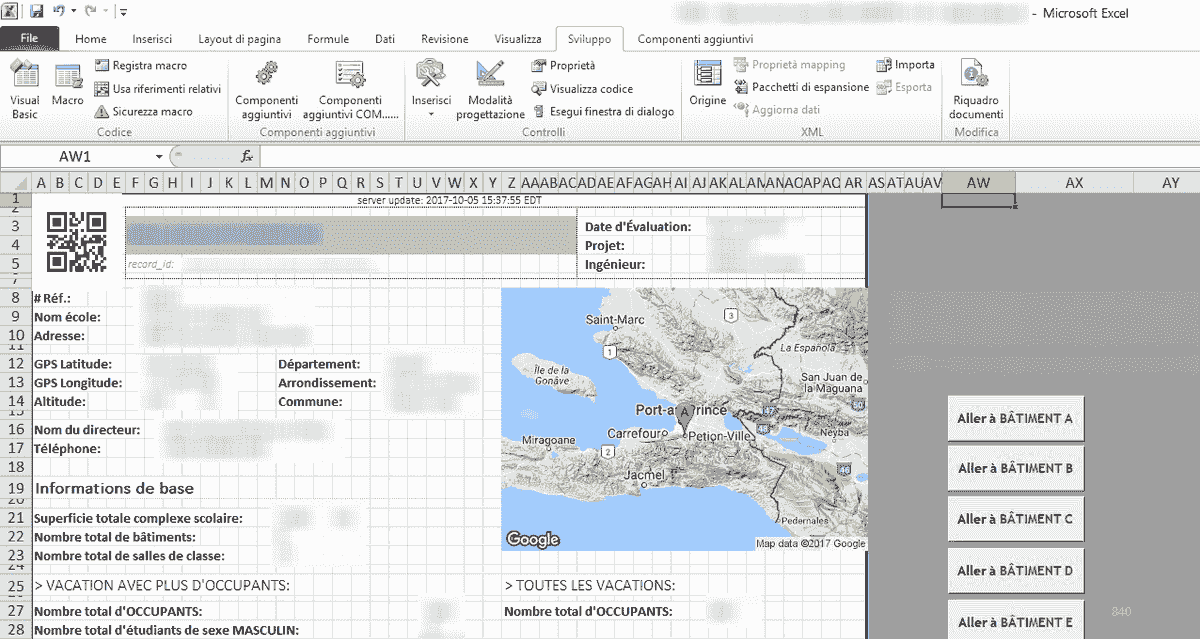Click the Aller à BÂTIMENT D button

[x=1015, y=570]
